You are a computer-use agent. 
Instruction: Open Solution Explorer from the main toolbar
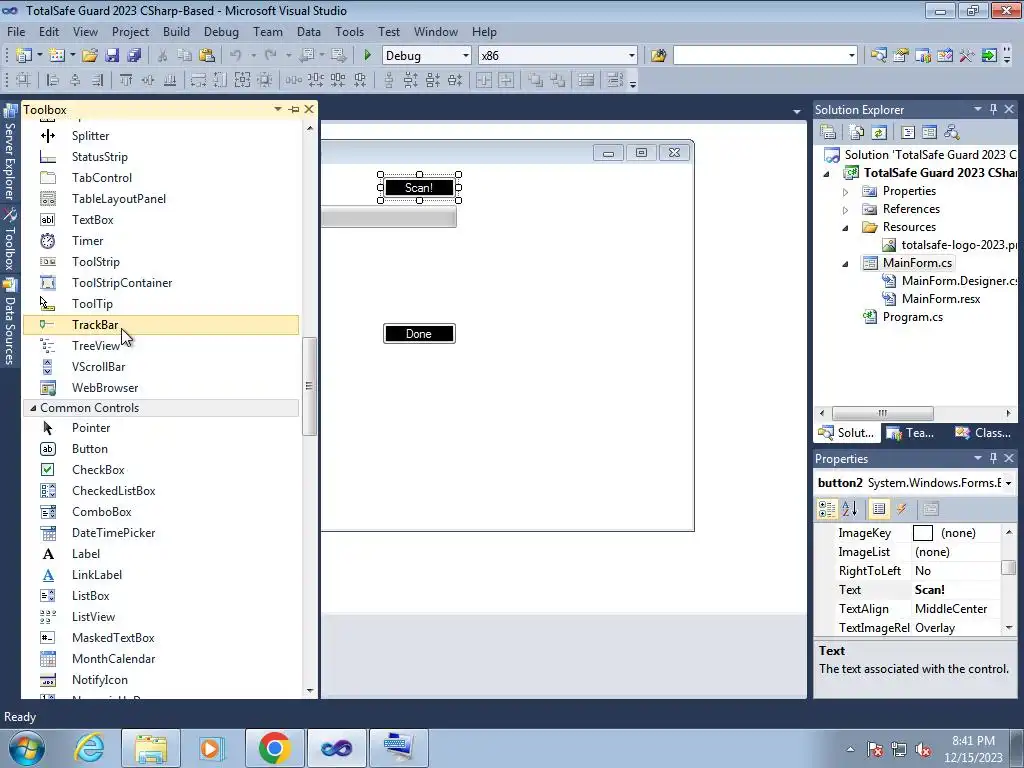click(x=878, y=56)
